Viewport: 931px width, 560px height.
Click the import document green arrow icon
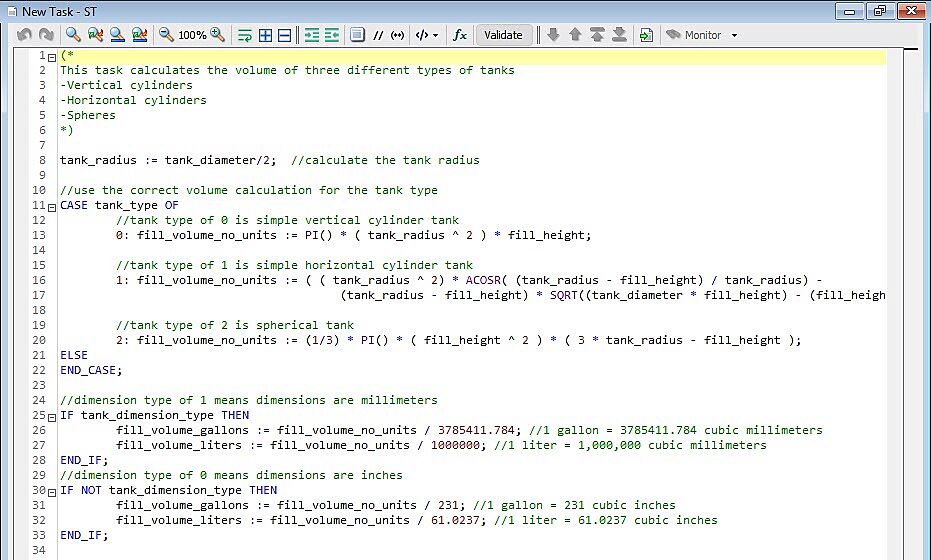tap(646, 35)
